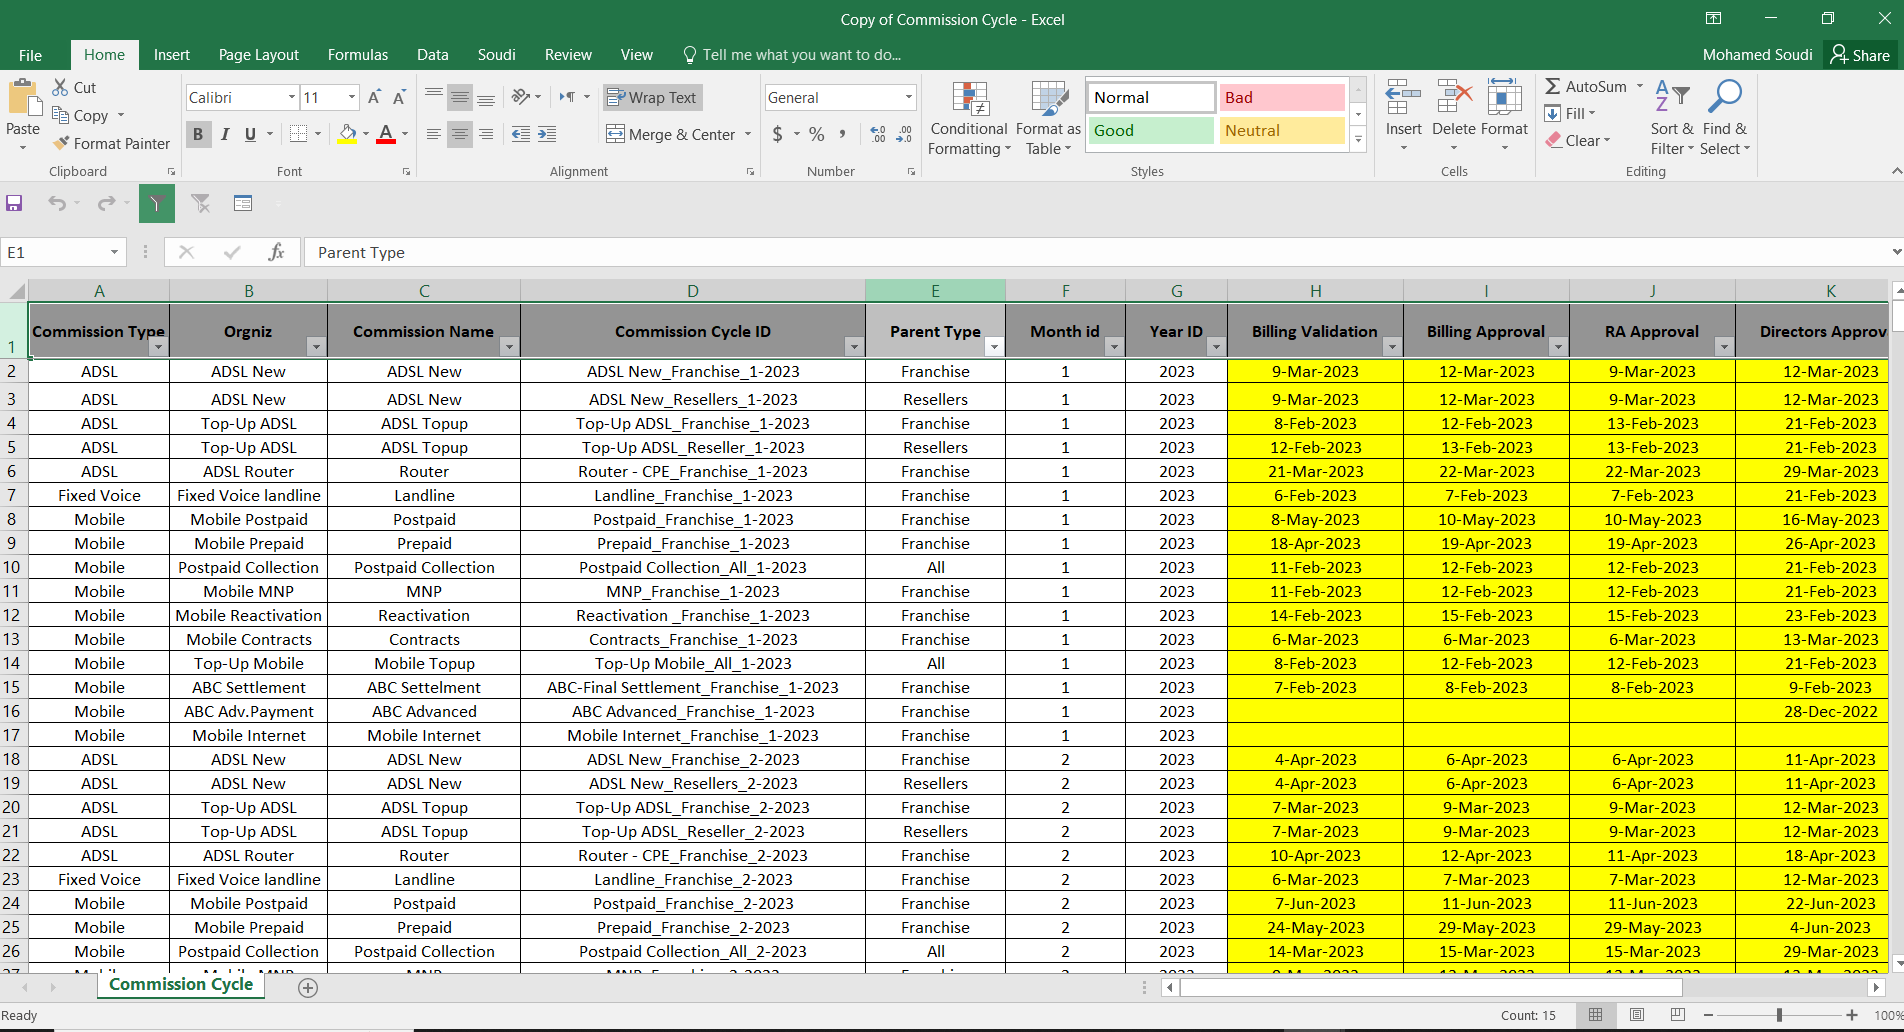Click the Orientation text-angle icon

click(521, 97)
